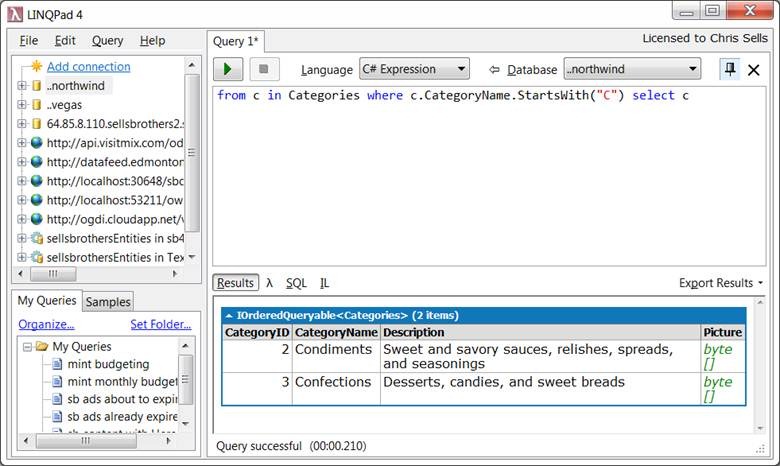The height and width of the screenshot is (466, 780).
Task: Toggle the pin icon beside Database dropdown
Action: tap(730, 69)
